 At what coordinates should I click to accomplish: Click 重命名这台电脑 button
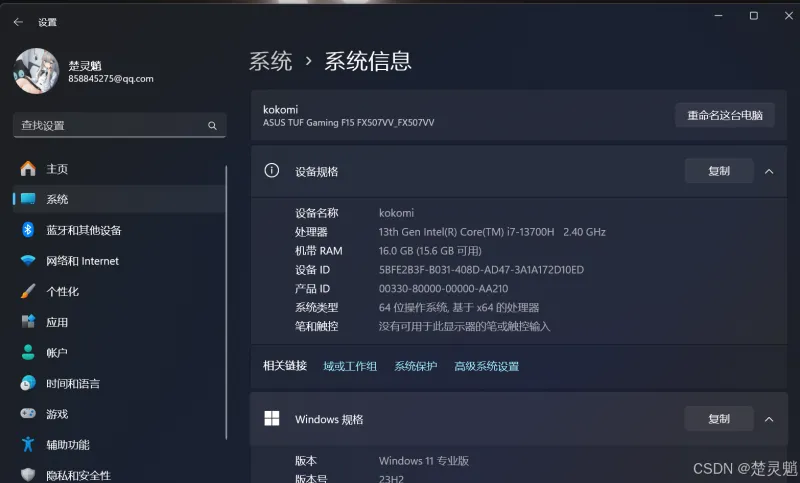pyautogui.click(x=724, y=115)
